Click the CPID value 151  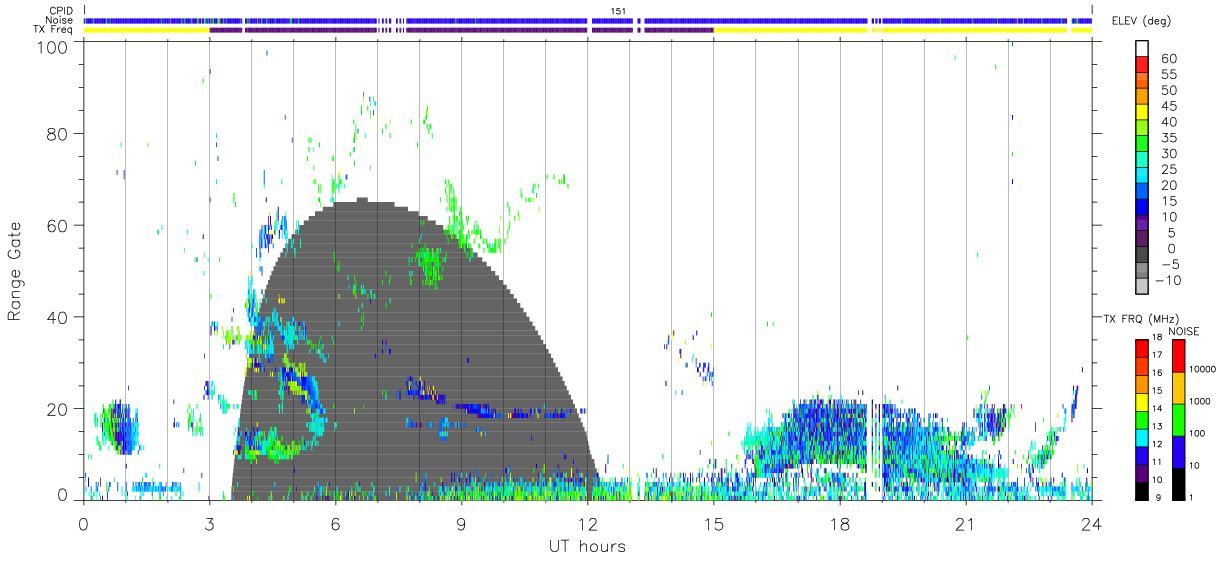pos(619,11)
